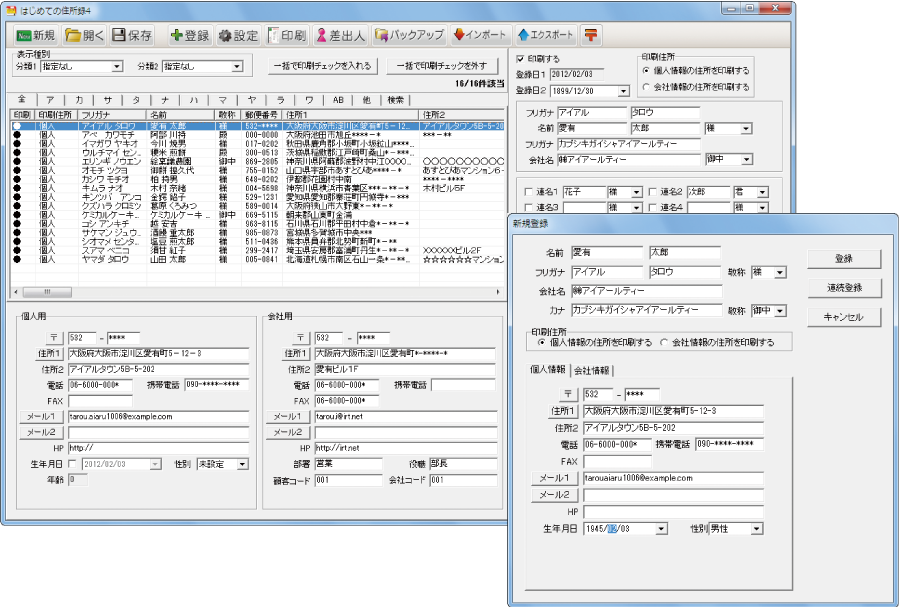Select 会社情報の住所を印刷する in the 新規登録 dialog
The height and width of the screenshot is (607, 899).
[x=664, y=342]
